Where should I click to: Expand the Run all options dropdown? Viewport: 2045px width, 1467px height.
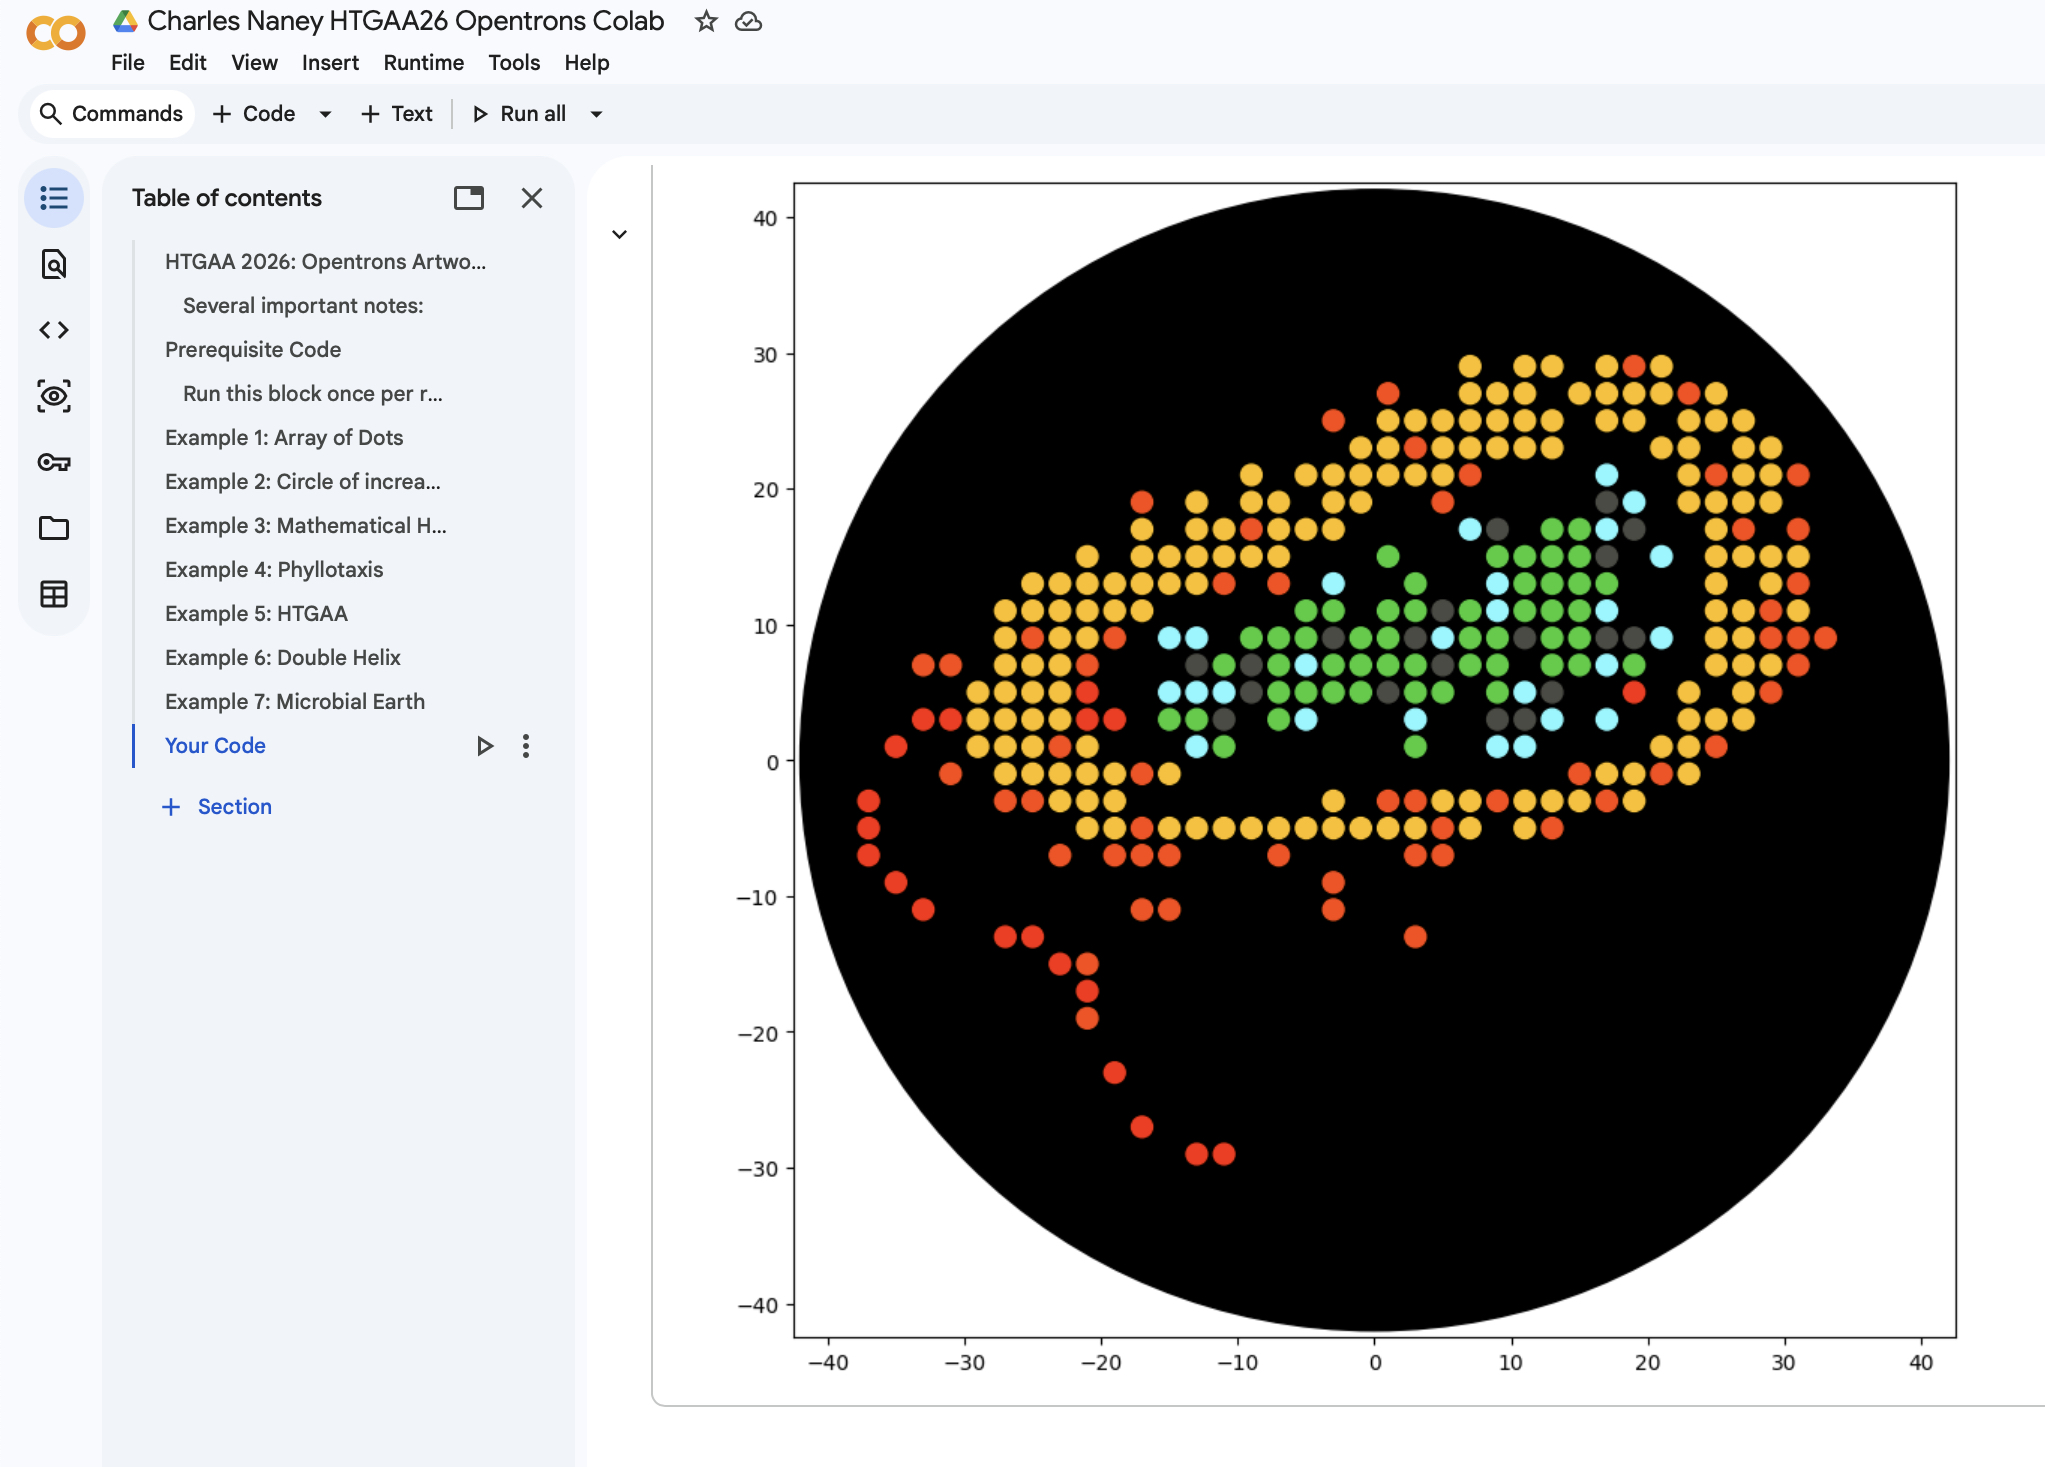(x=597, y=114)
